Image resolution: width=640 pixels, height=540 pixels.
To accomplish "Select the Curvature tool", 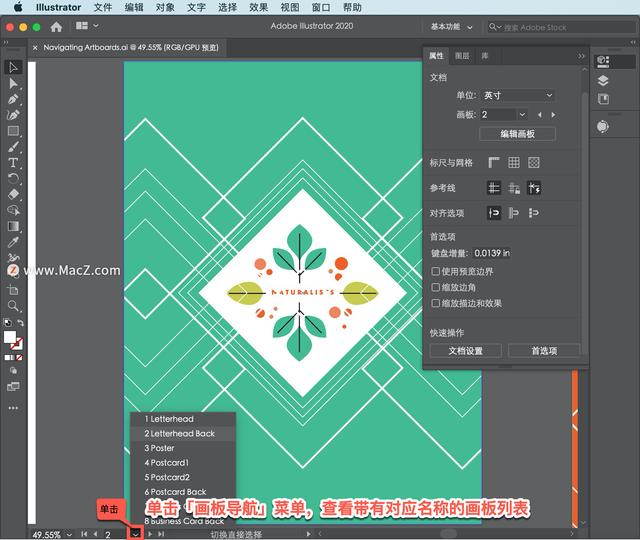I will point(13,115).
